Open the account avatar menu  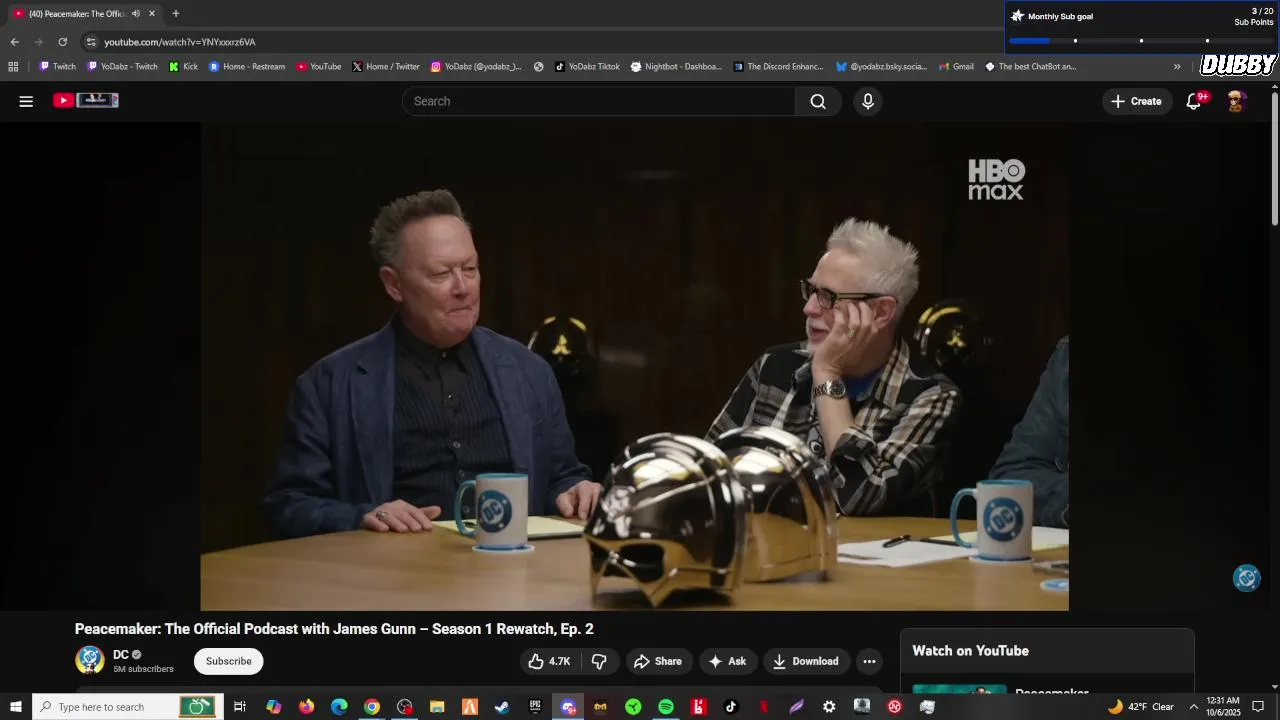click(1236, 101)
